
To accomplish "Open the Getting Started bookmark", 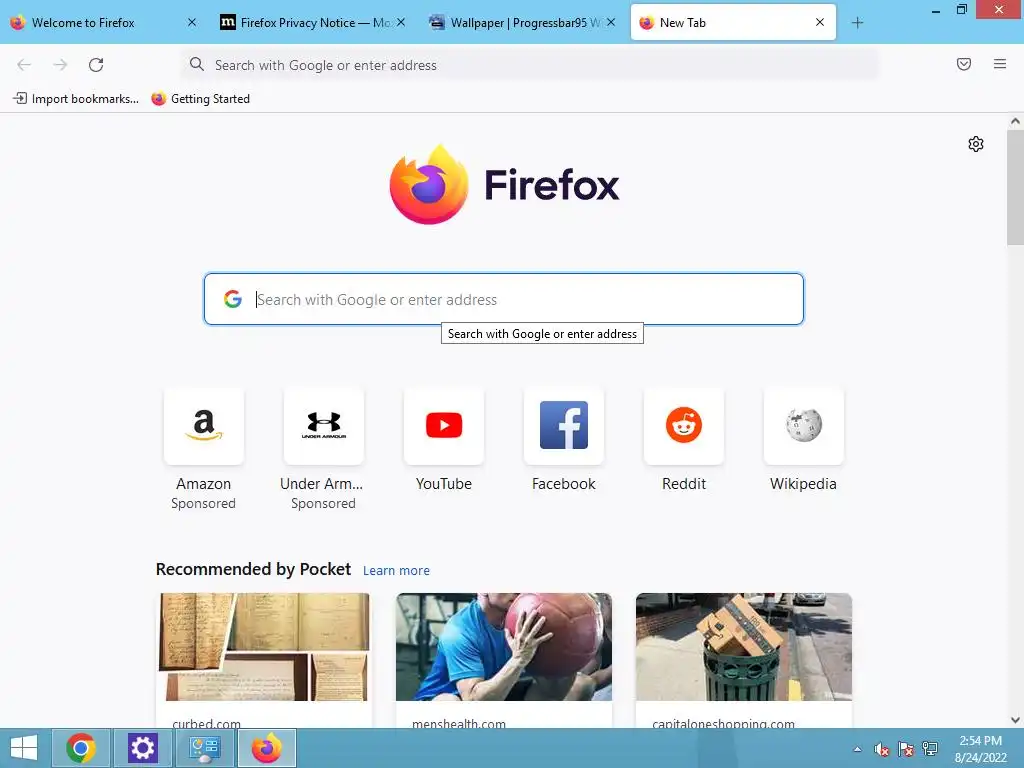I will (200, 99).
